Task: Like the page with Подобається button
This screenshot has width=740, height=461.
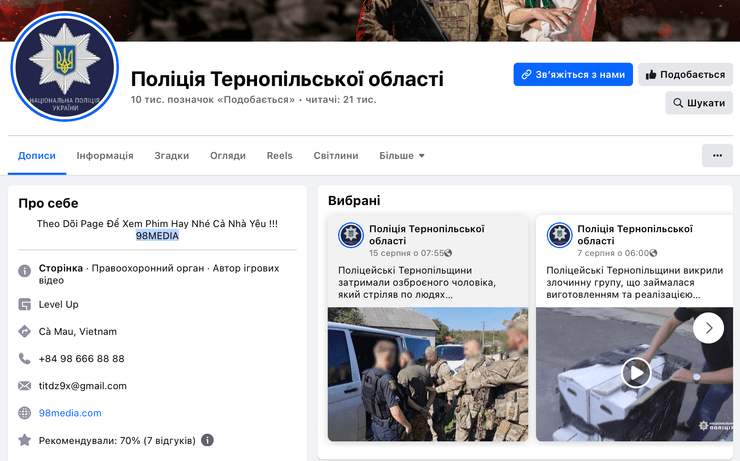Action: 685,75
